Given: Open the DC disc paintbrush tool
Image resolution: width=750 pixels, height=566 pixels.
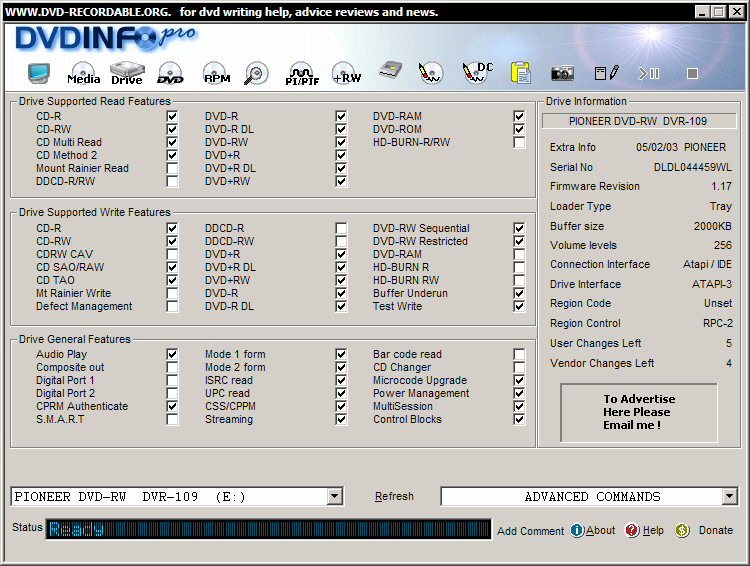Looking at the screenshot, I should tap(477, 72).
